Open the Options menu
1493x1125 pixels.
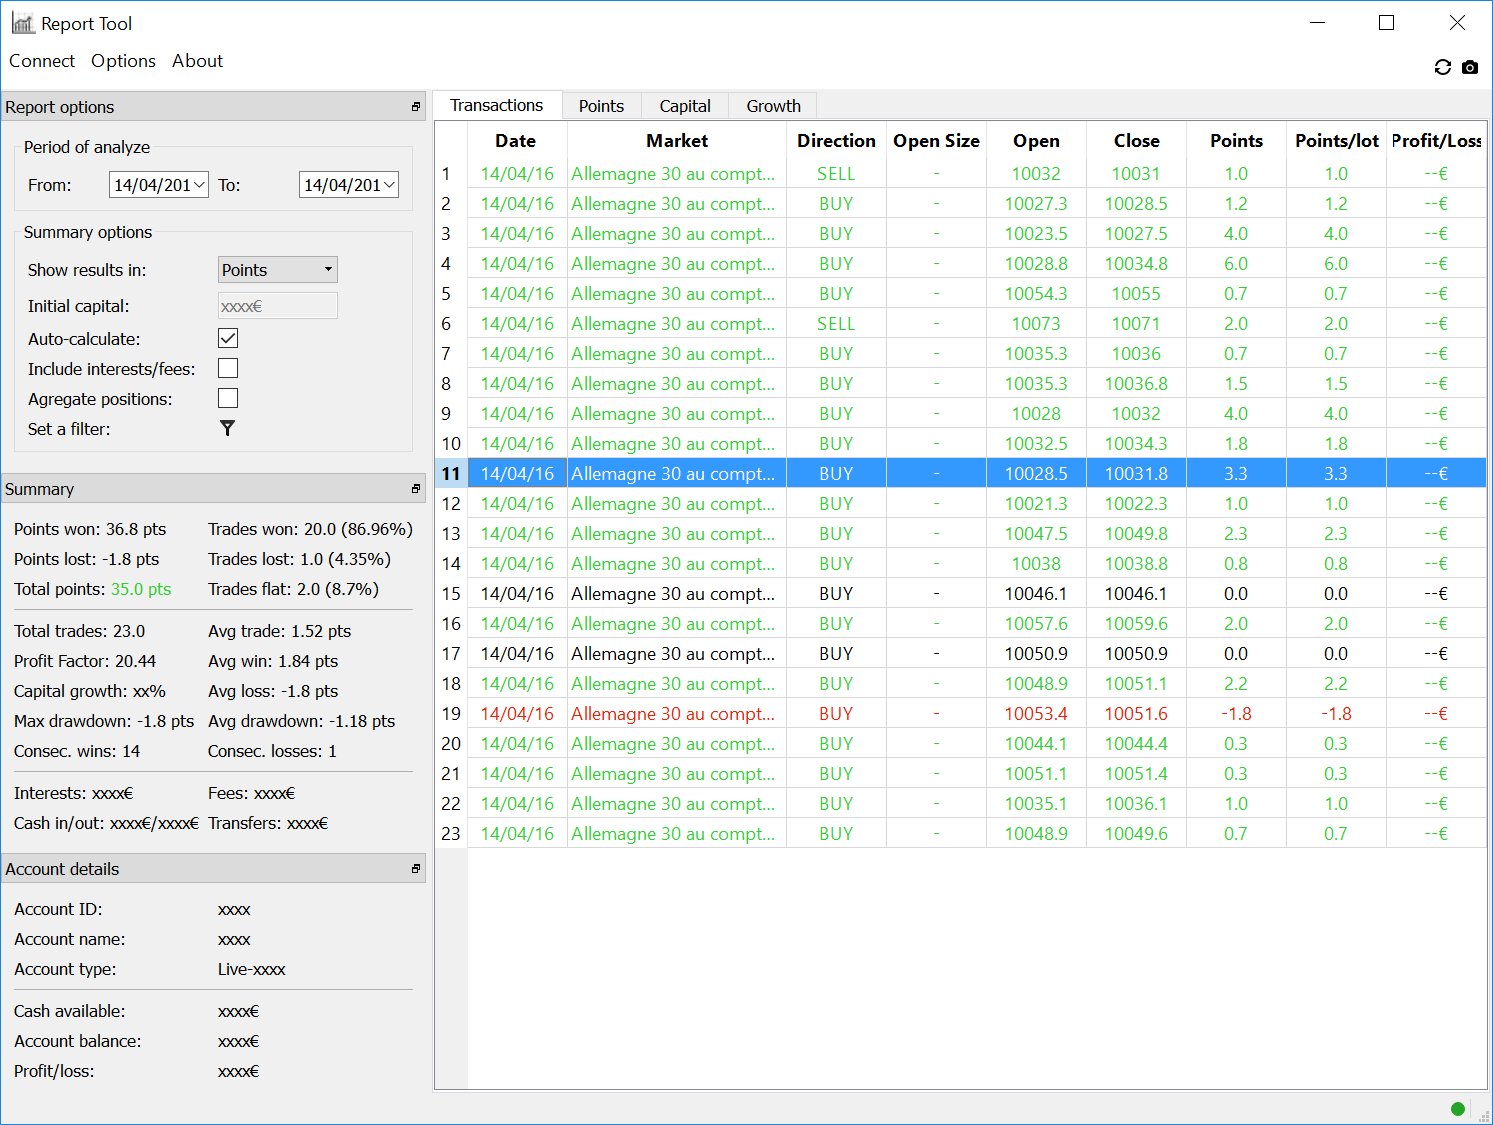[x=123, y=61]
